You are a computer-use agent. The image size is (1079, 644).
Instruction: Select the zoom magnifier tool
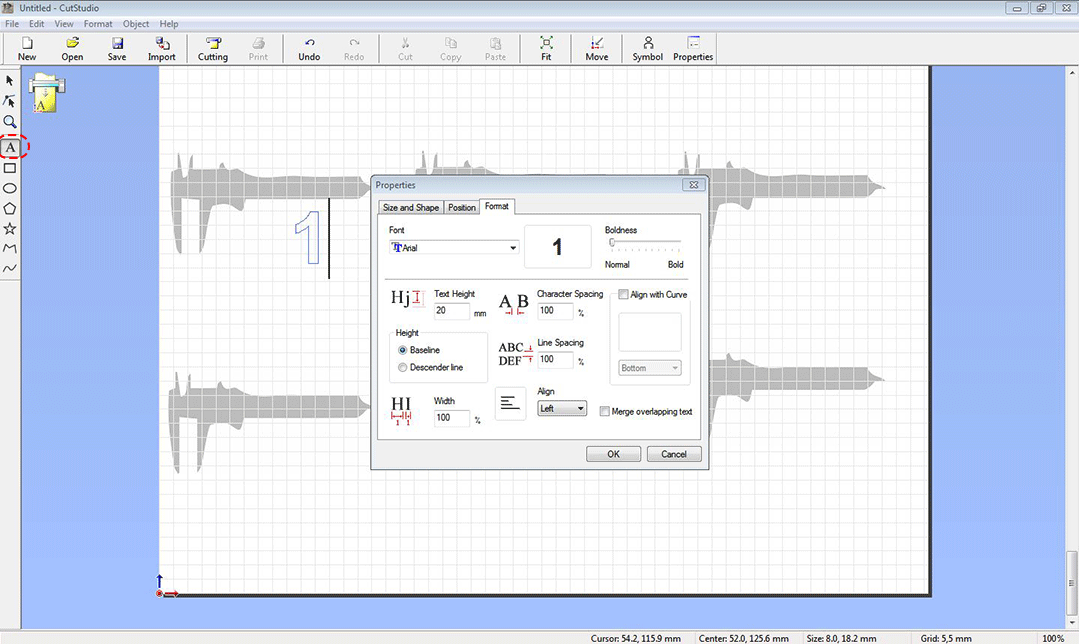(10, 122)
